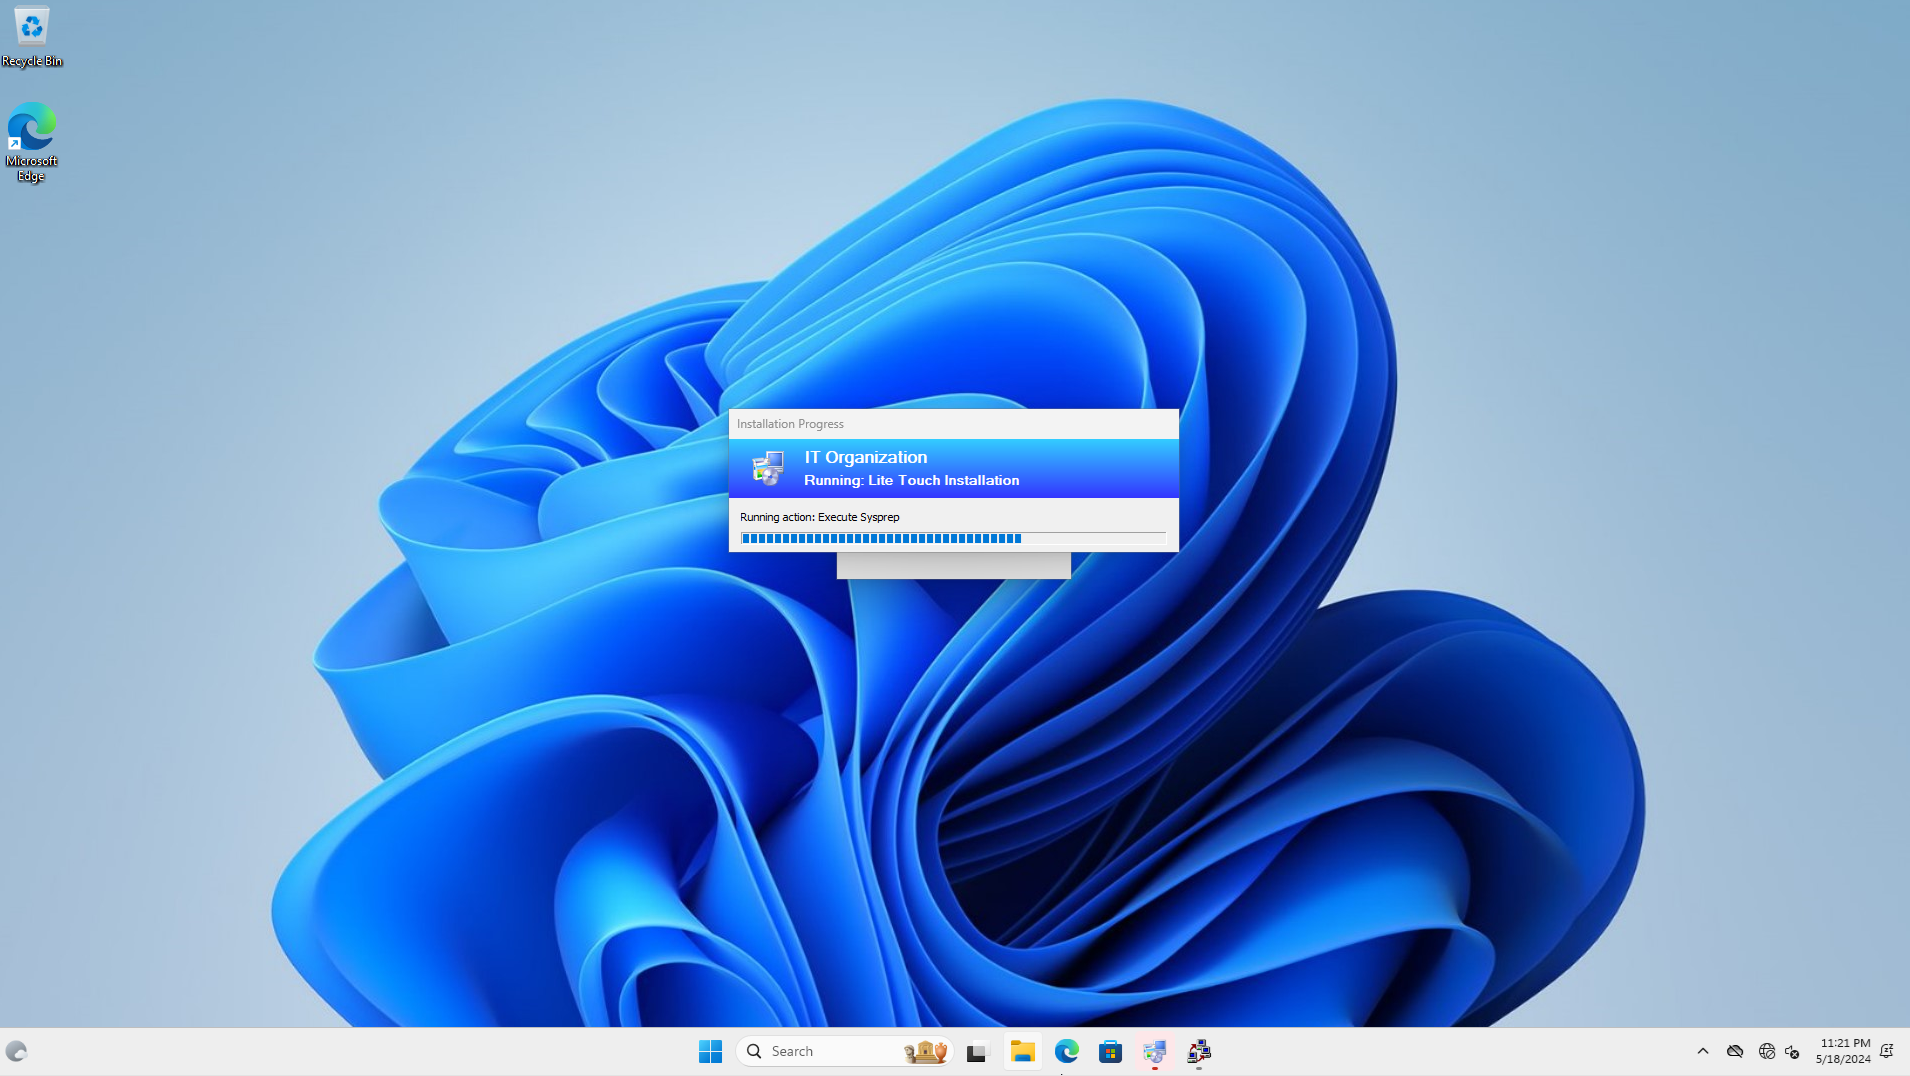
Task: Click the deployment wizard network taskbar icon
Action: (x=1198, y=1051)
